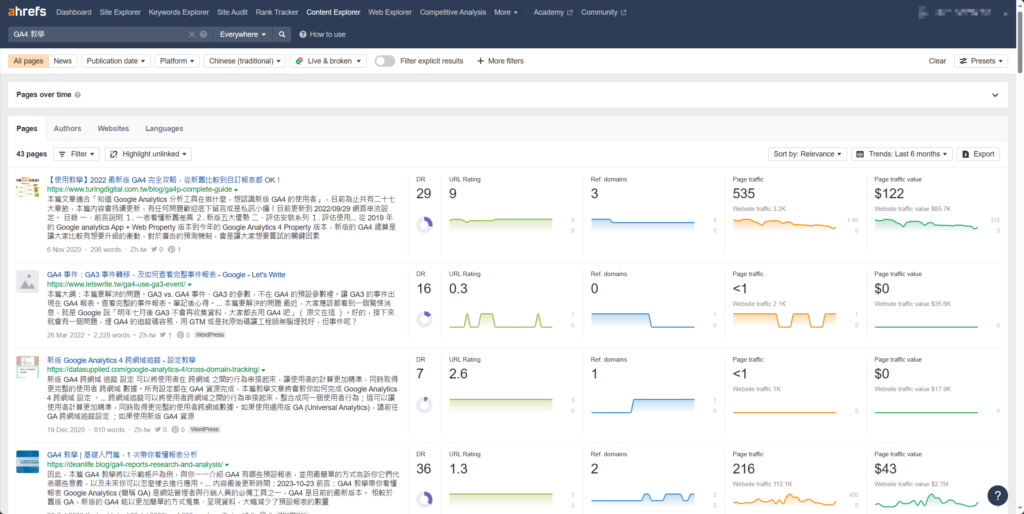
Task: Click DR donut chart for DR 16
Action: pyautogui.click(x=424, y=319)
